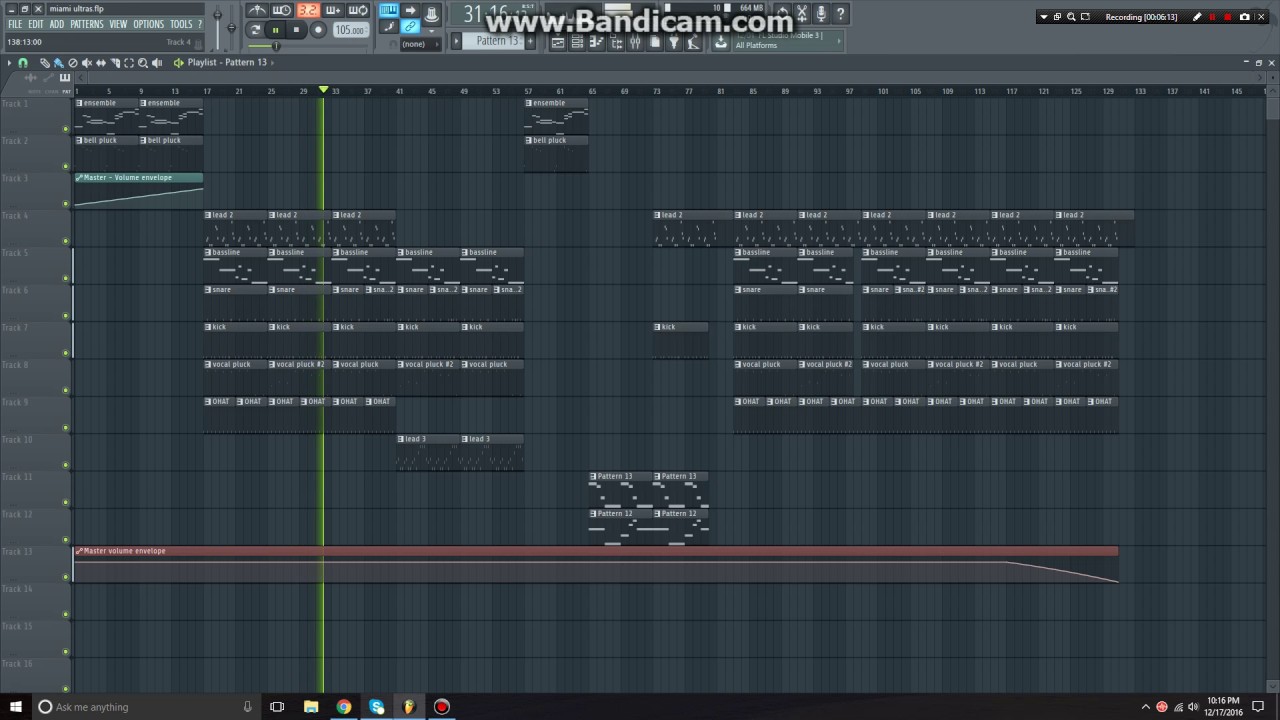Mute Track 1 using its green dot

point(66,128)
